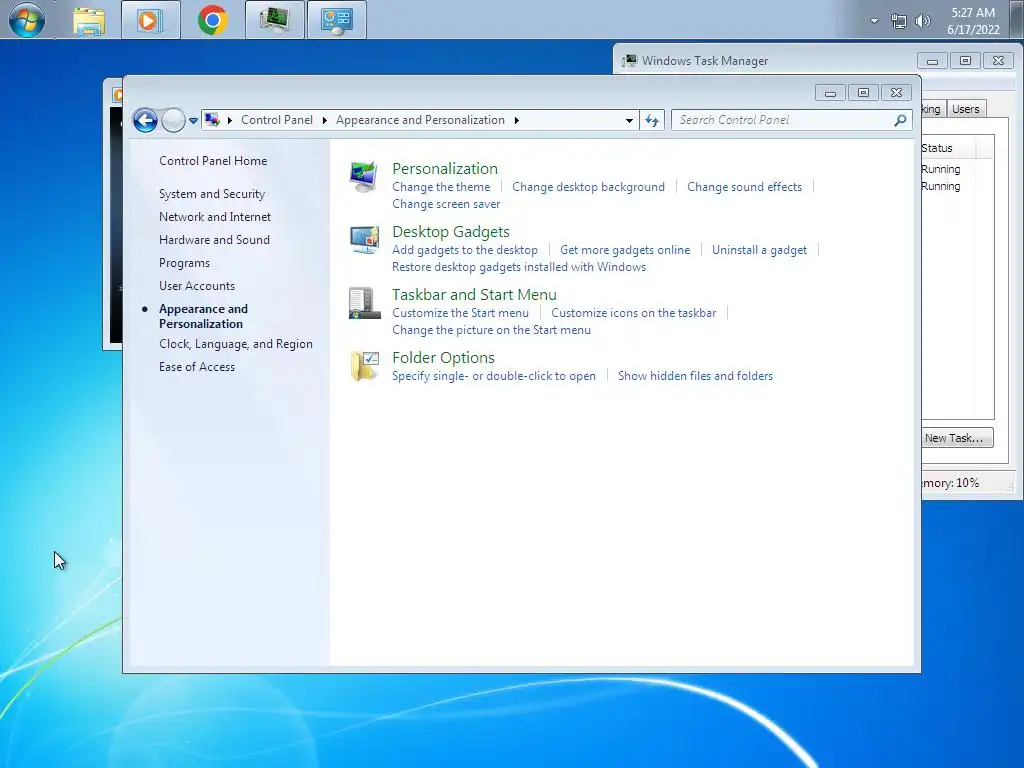Open the network tray icon
1024x768 pixels.
(899, 21)
